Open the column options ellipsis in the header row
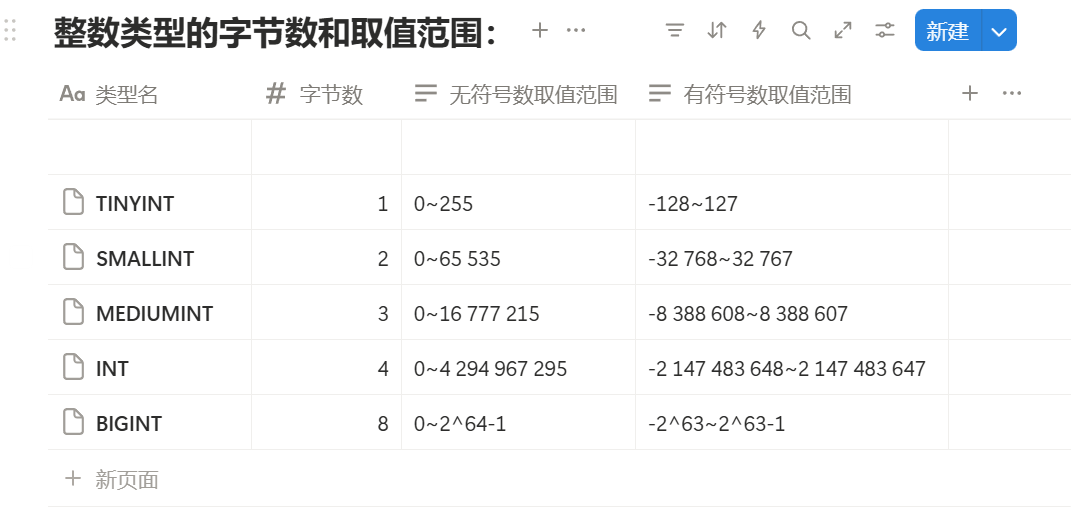 click(x=1012, y=93)
